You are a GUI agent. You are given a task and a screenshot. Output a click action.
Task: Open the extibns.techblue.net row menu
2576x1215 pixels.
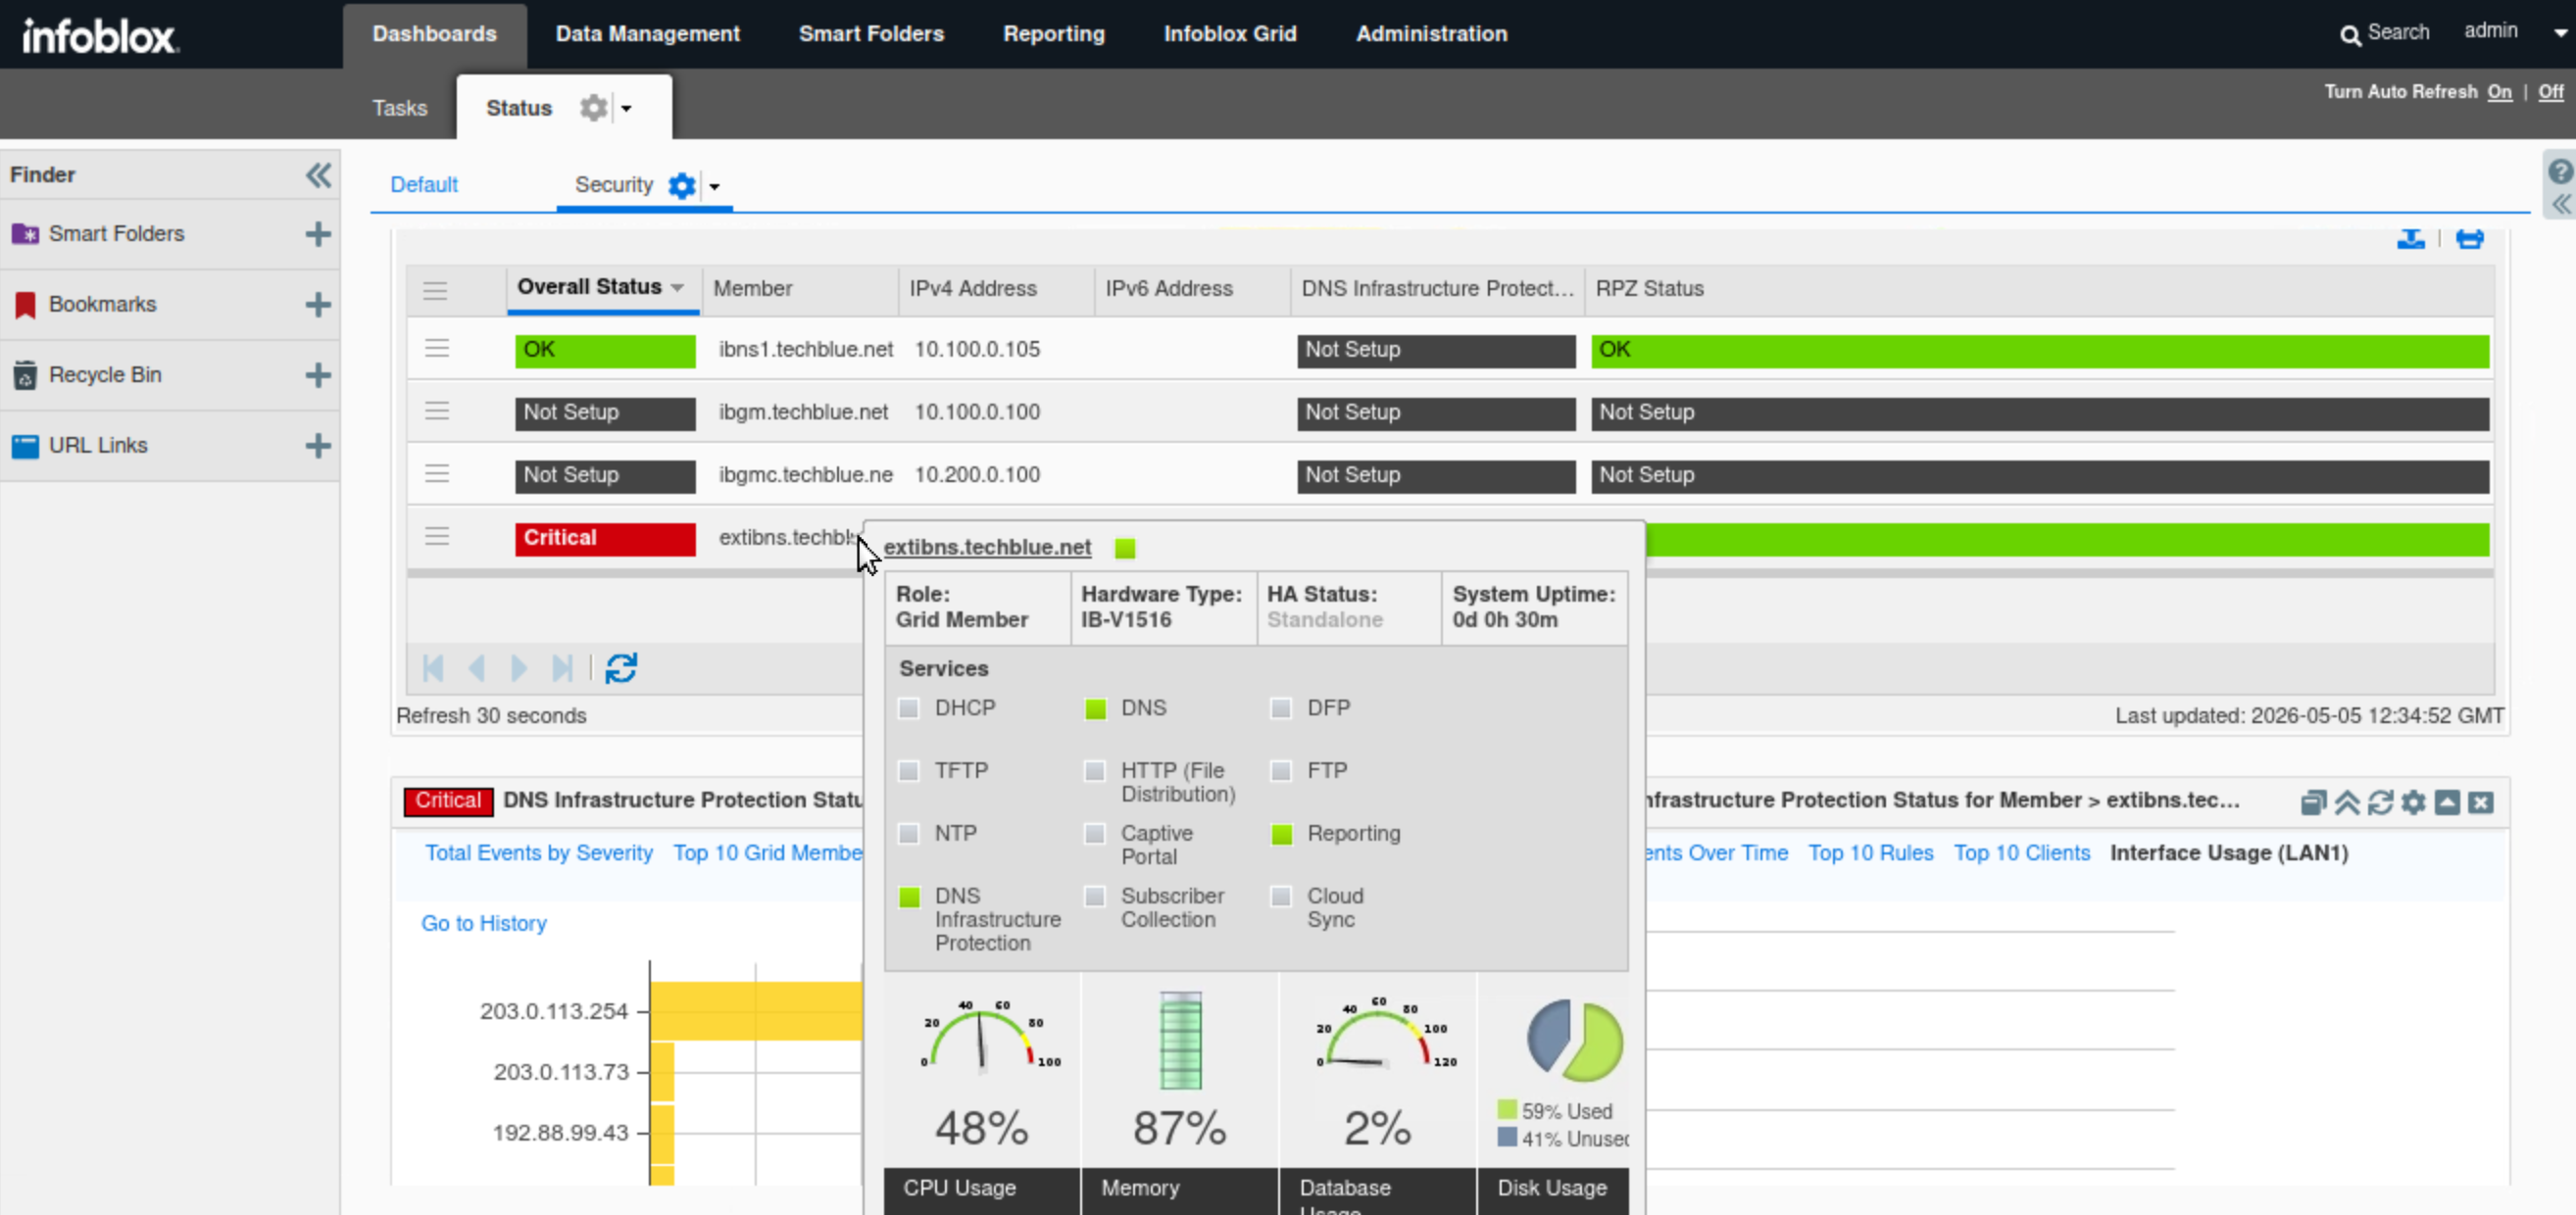click(x=437, y=537)
